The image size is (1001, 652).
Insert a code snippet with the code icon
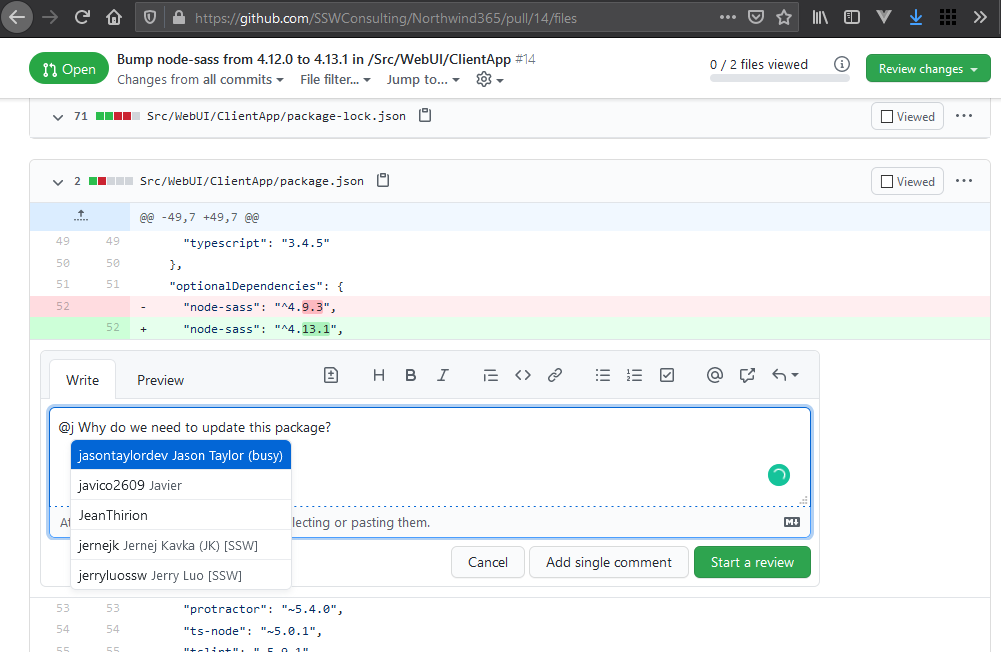tap(522, 375)
